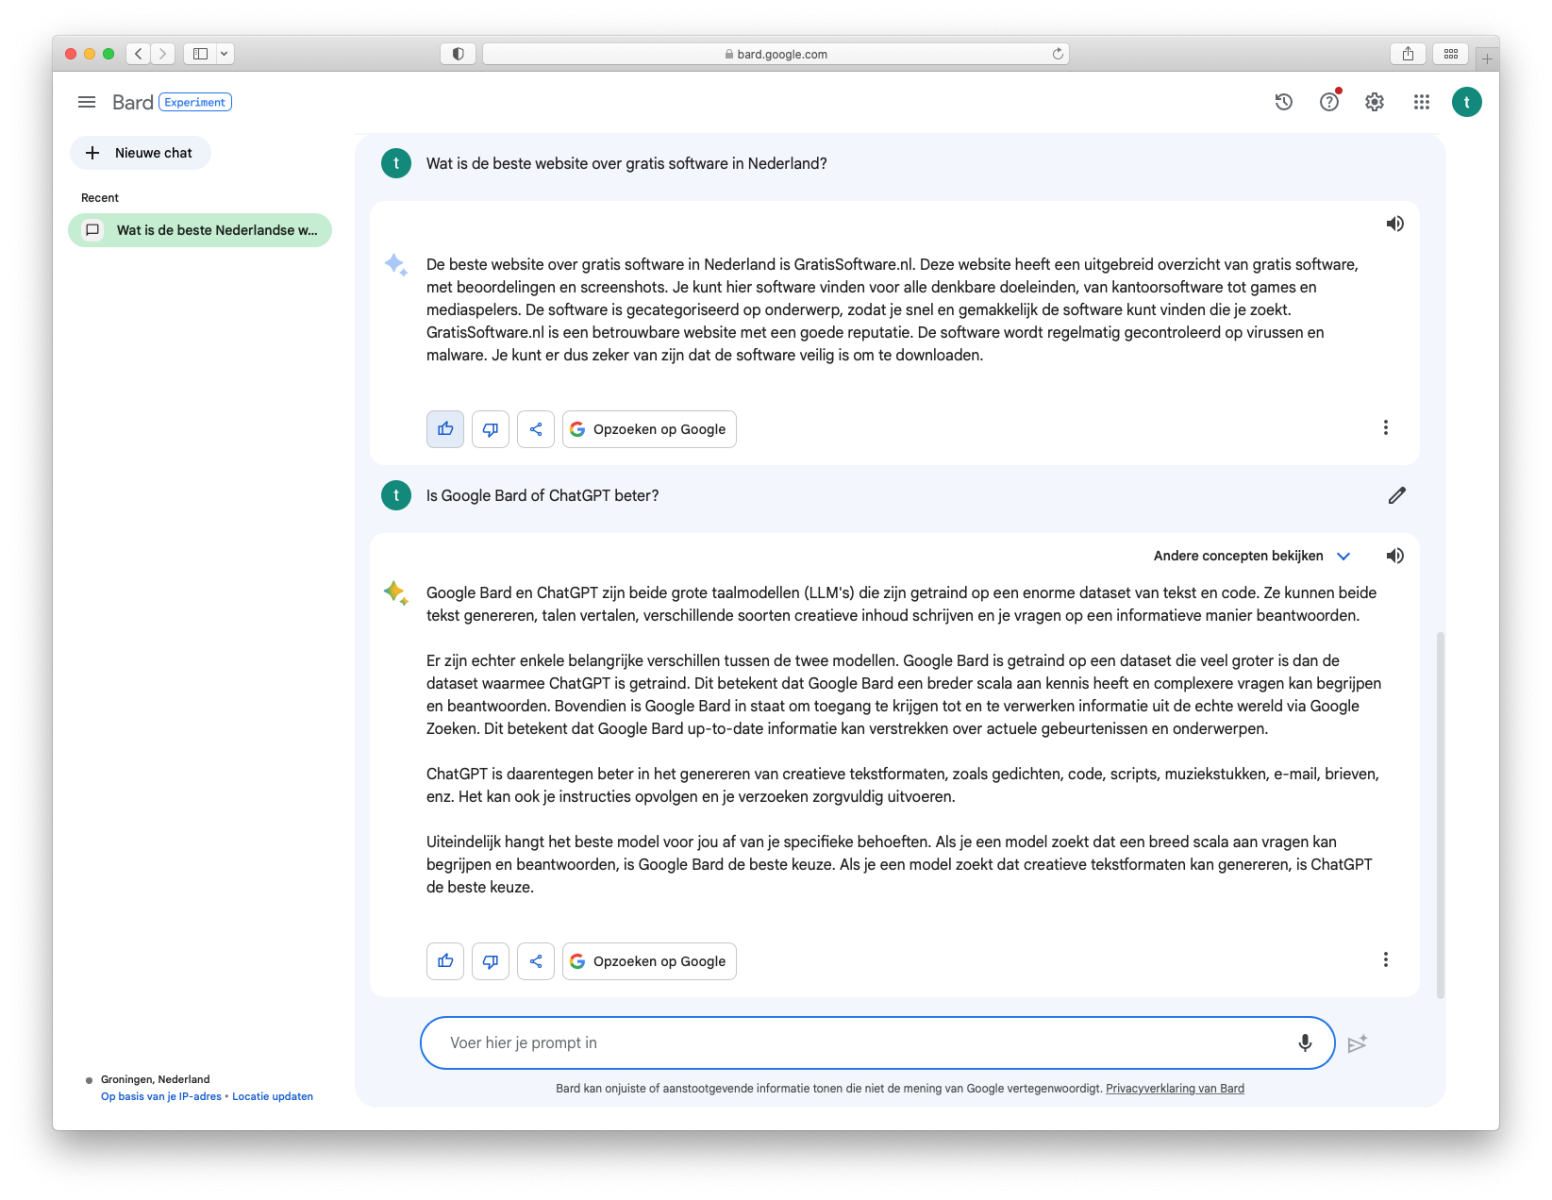1552x1200 pixels.
Task: Open Bard settings gear icon
Action: coord(1375,102)
